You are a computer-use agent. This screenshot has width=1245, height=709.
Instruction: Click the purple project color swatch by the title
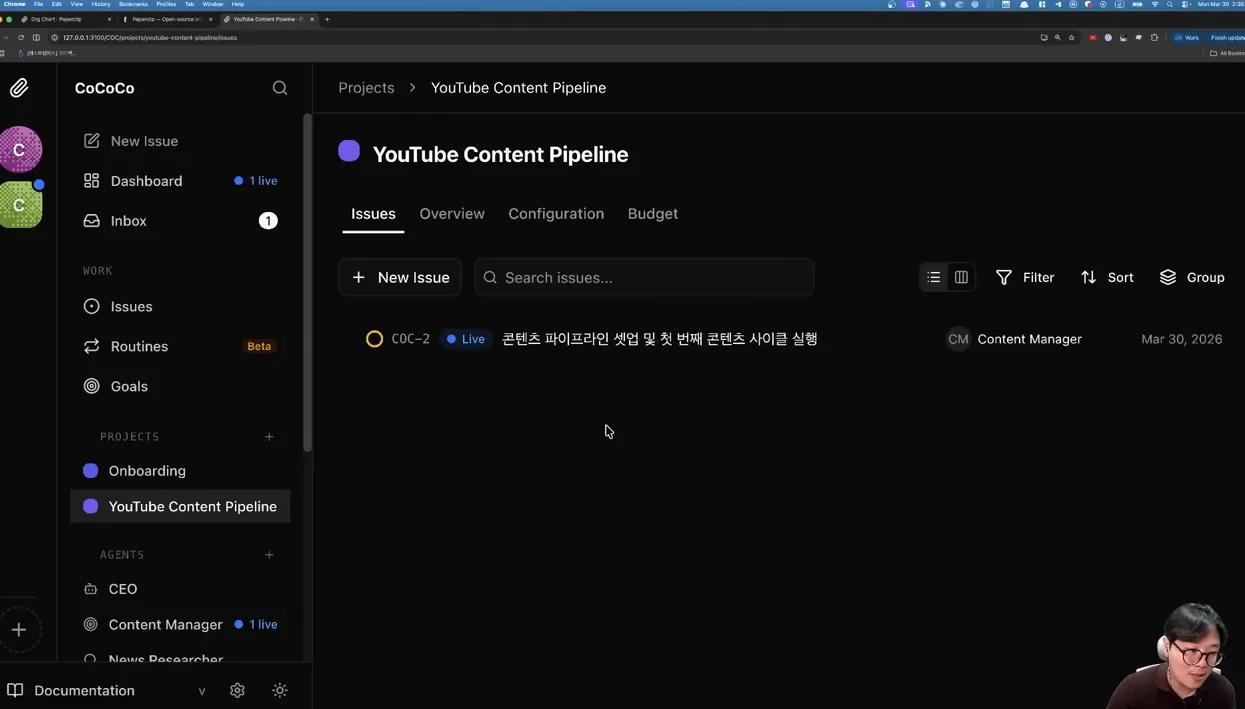coord(349,151)
